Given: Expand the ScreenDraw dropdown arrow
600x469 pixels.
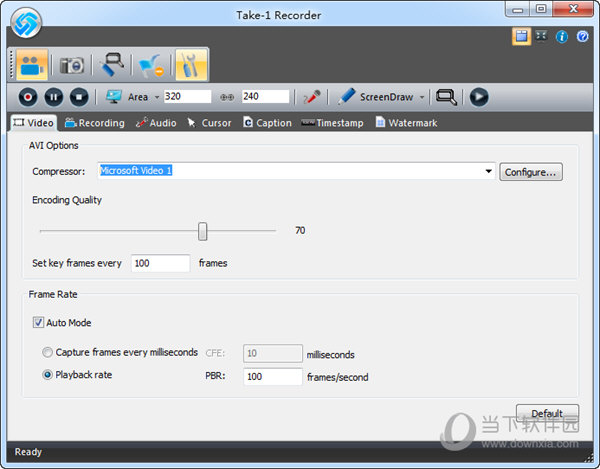Looking at the screenshot, I should (x=422, y=97).
